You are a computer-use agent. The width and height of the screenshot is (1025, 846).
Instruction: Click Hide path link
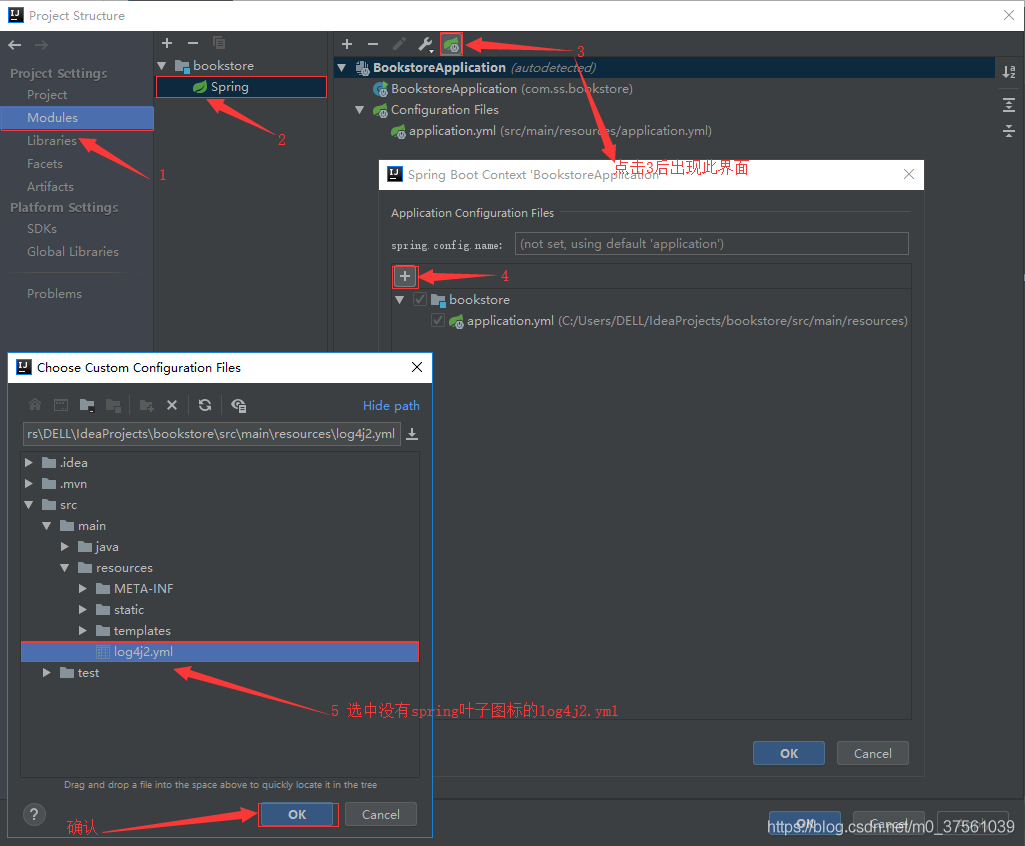(391, 405)
